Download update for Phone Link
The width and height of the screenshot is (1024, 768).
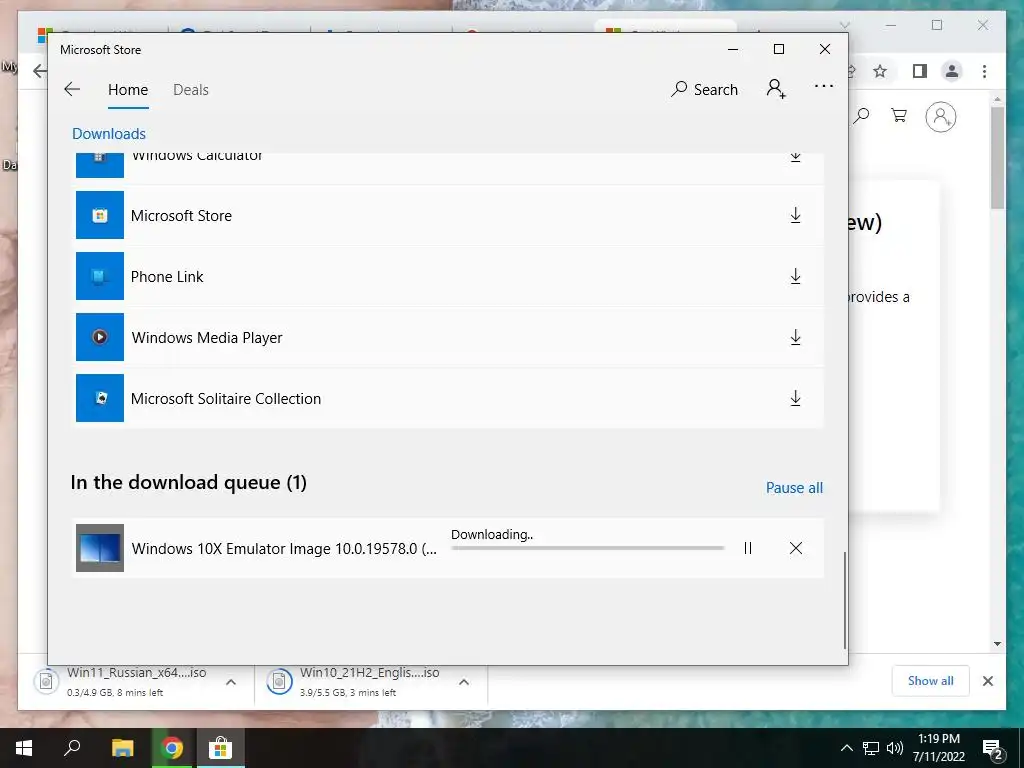795,276
